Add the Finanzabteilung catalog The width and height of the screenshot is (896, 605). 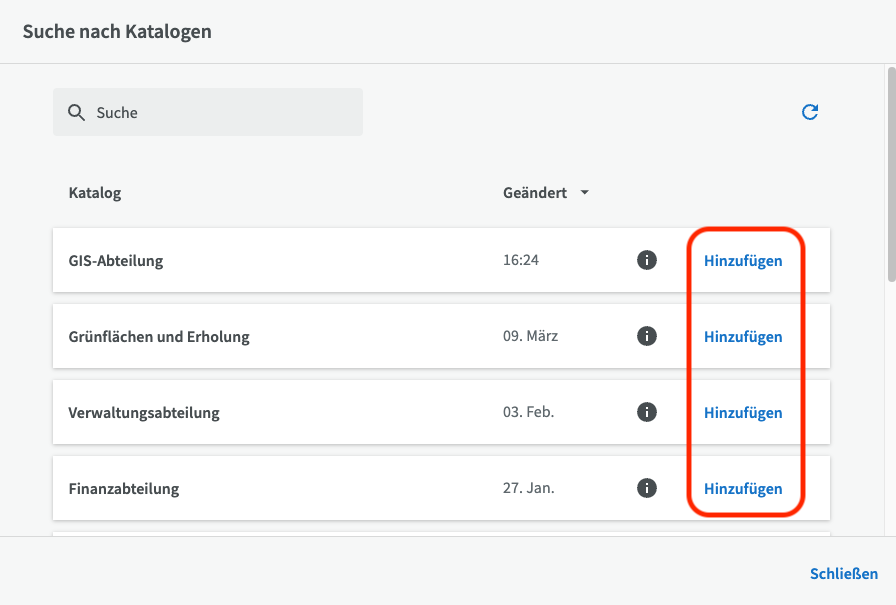point(743,488)
